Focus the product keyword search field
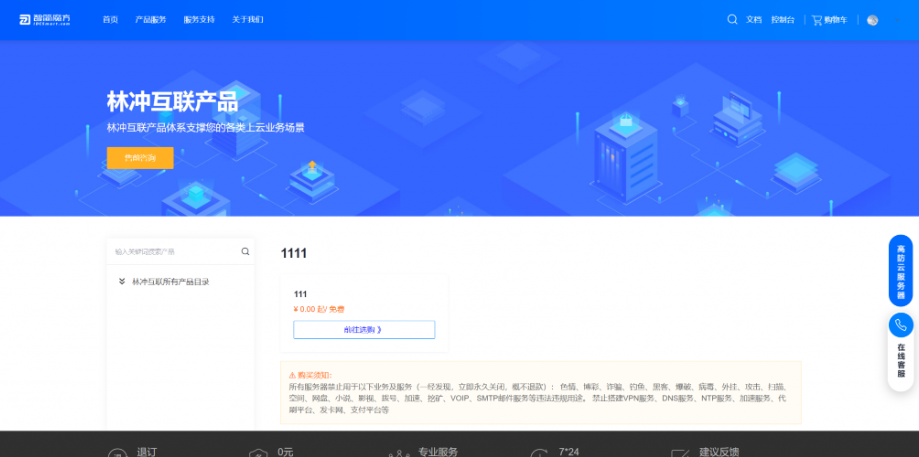Screen dimensions: 919x457 click(172, 251)
